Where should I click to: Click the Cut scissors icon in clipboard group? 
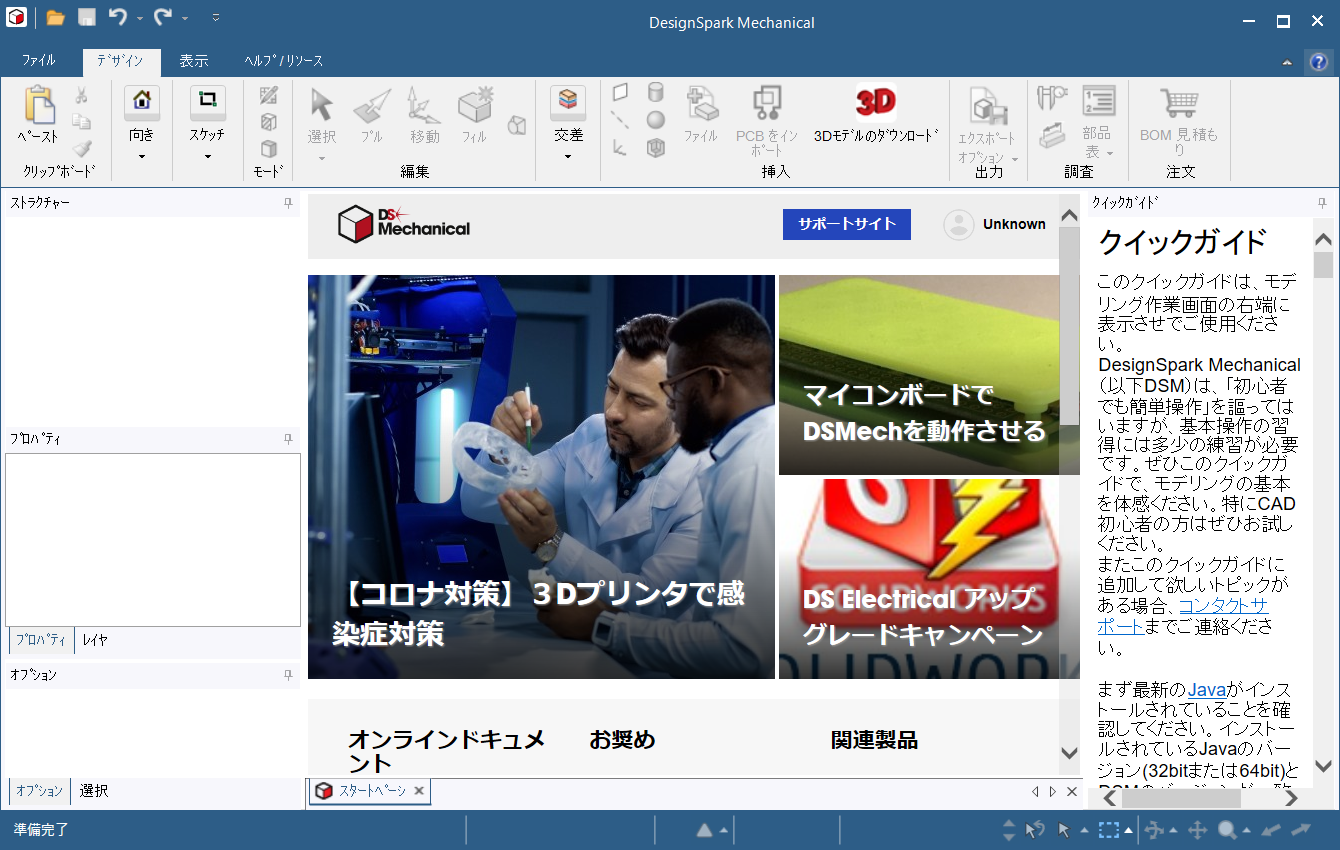coord(81,95)
